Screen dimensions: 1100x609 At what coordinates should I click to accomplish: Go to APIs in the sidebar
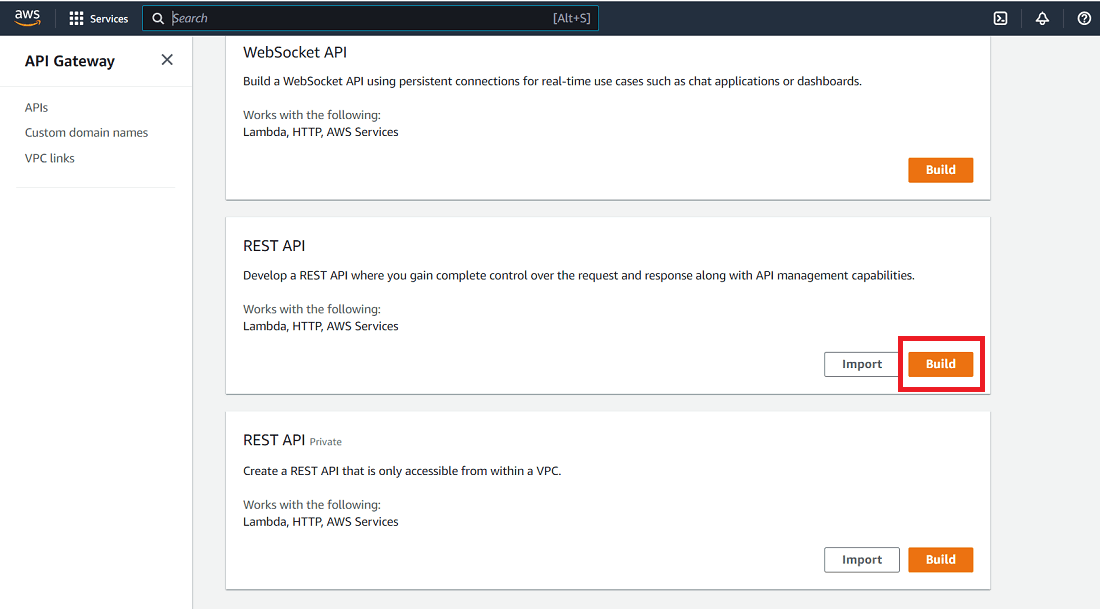click(x=36, y=107)
